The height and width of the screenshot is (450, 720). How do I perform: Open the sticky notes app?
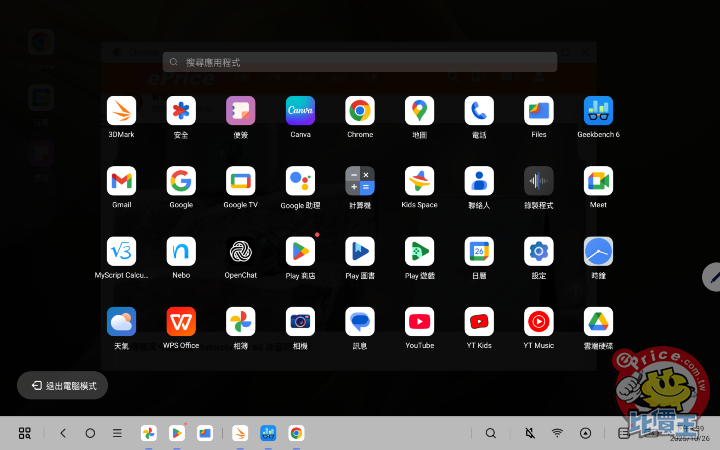tap(241, 111)
